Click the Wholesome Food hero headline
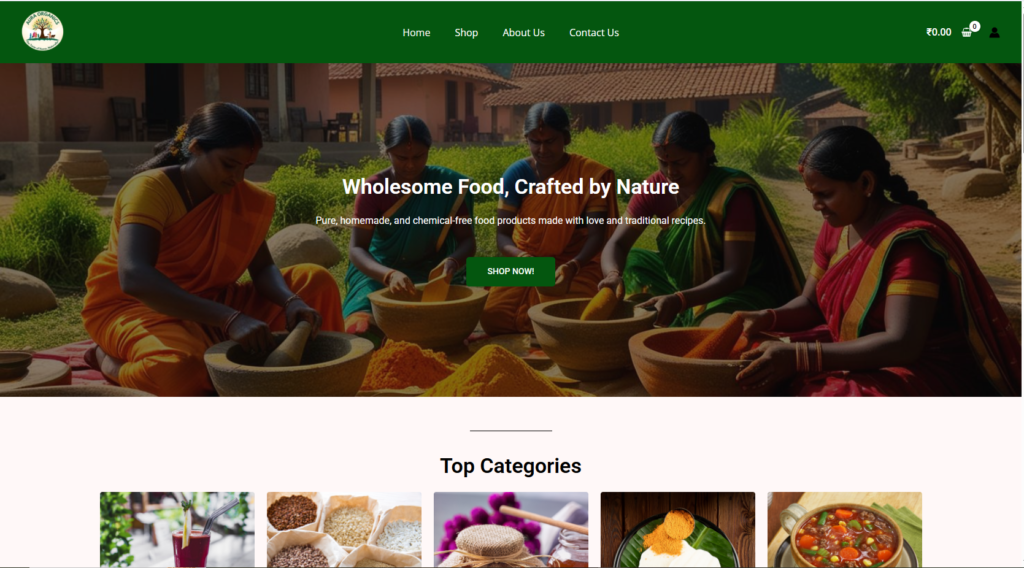This screenshot has height=568, width=1024. pyautogui.click(x=511, y=187)
